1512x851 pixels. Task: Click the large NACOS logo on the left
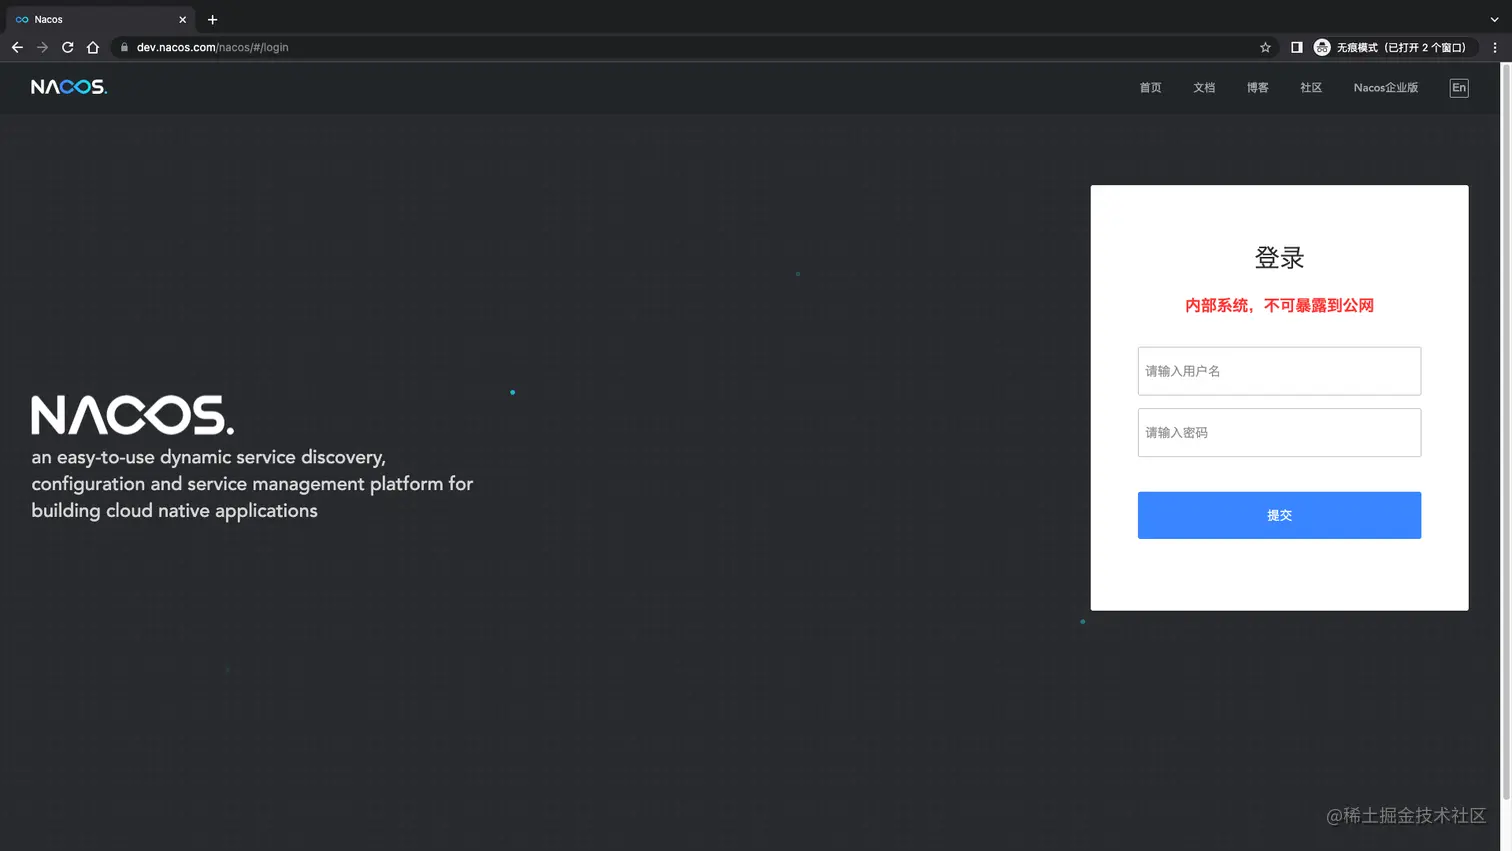[x=132, y=415]
